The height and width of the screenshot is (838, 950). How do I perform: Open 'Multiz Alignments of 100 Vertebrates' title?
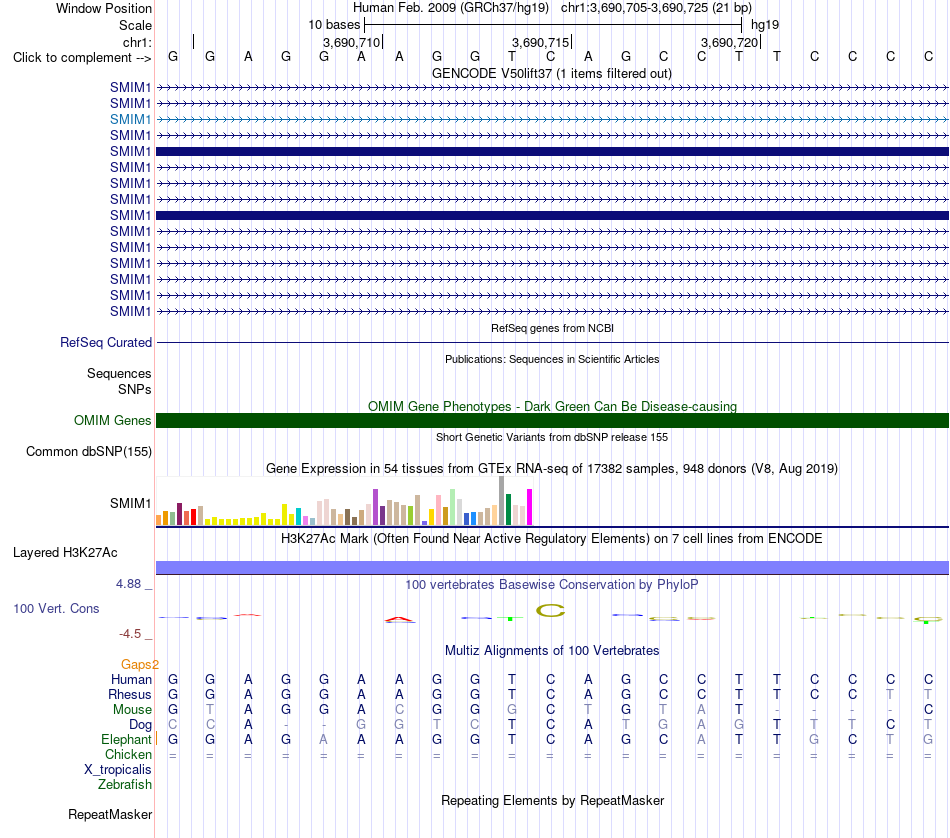pos(552,651)
